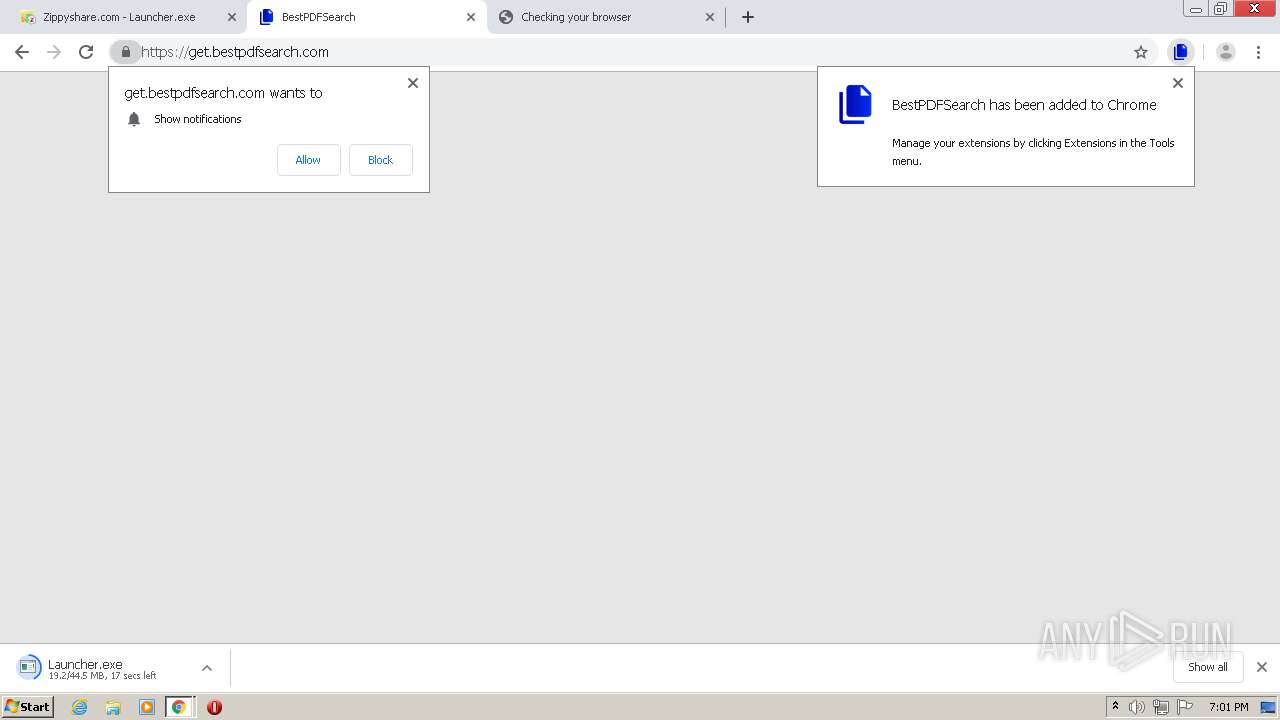1280x720 pixels.
Task: Click the 'BestPDFSearch has been added to Chrome' text
Action: tap(1024, 105)
